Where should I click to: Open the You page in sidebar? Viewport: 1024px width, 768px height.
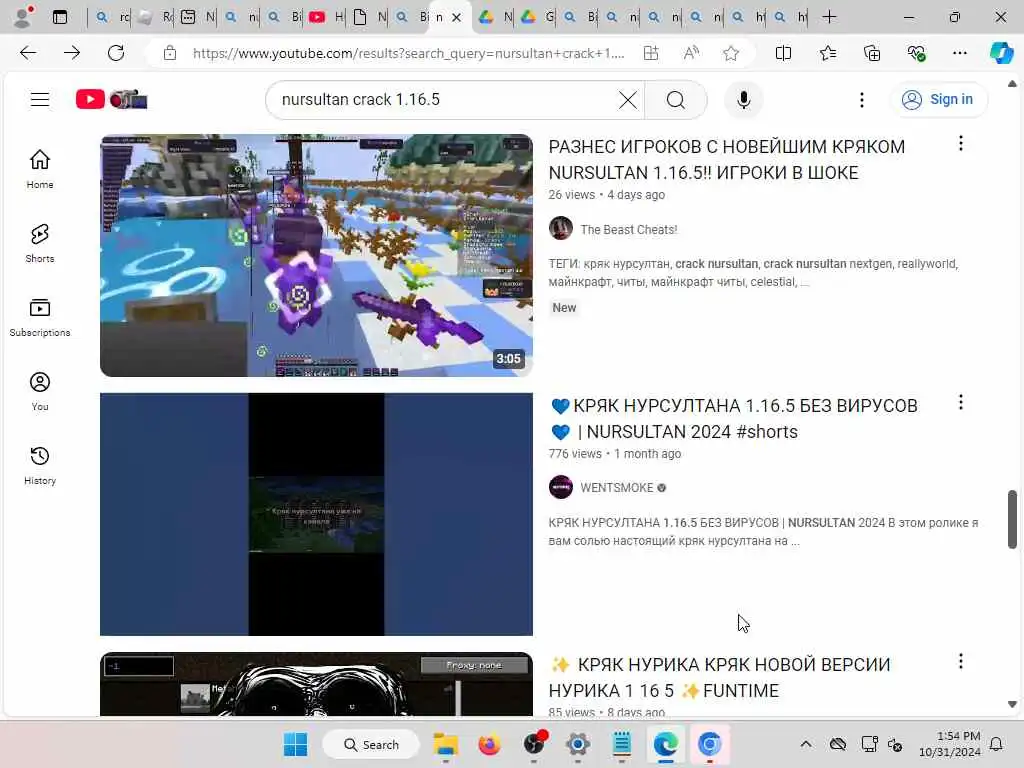coord(40,391)
